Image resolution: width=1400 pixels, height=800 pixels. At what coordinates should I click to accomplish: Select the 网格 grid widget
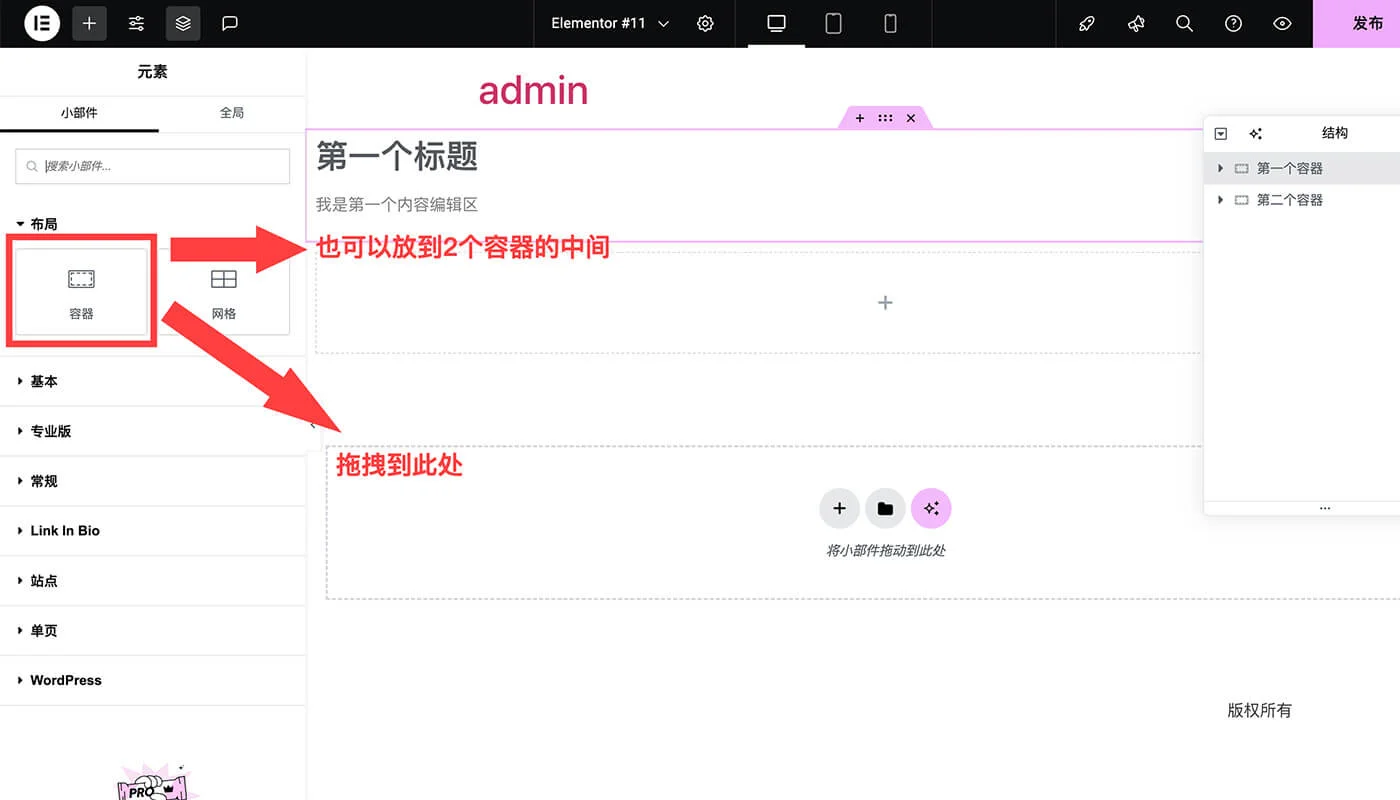click(224, 290)
